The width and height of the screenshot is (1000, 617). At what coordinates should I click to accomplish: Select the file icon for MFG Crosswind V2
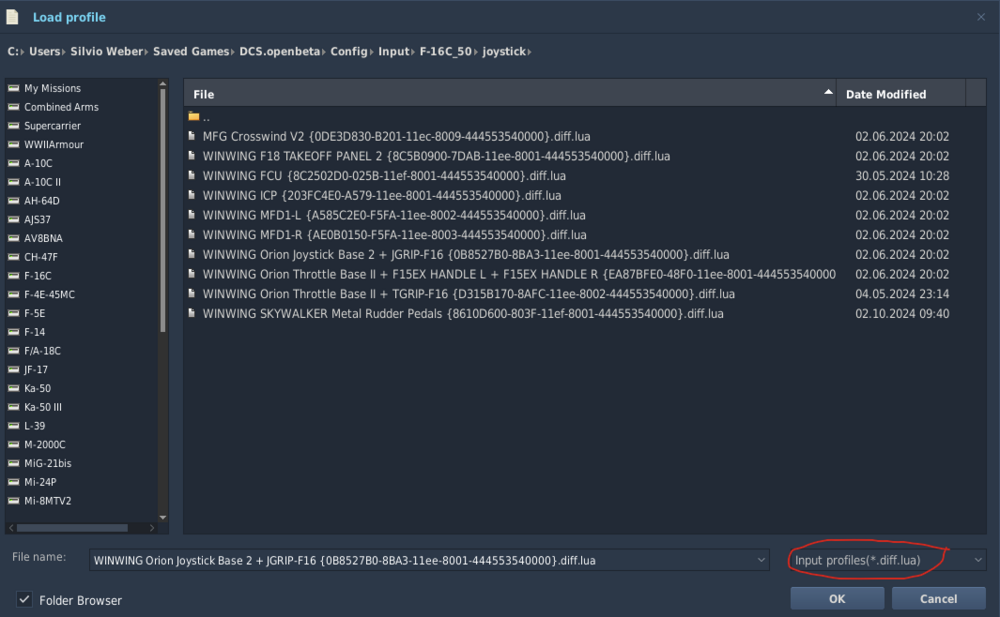191,136
